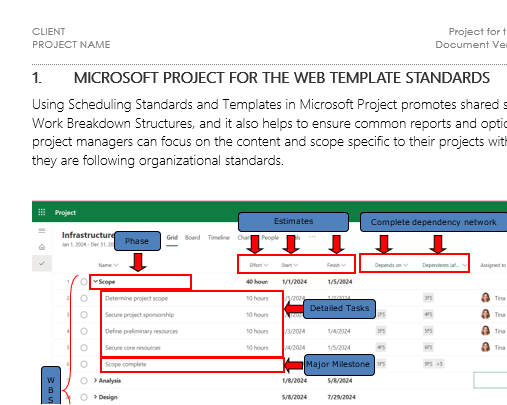
Task: Click the 40 hours effort in Scope row
Action: tap(257, 282)
